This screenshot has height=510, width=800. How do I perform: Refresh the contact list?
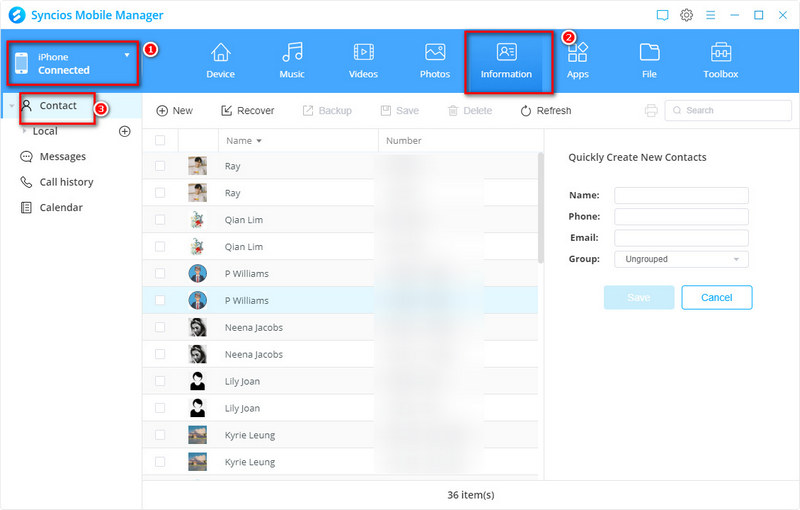(546, 111)
